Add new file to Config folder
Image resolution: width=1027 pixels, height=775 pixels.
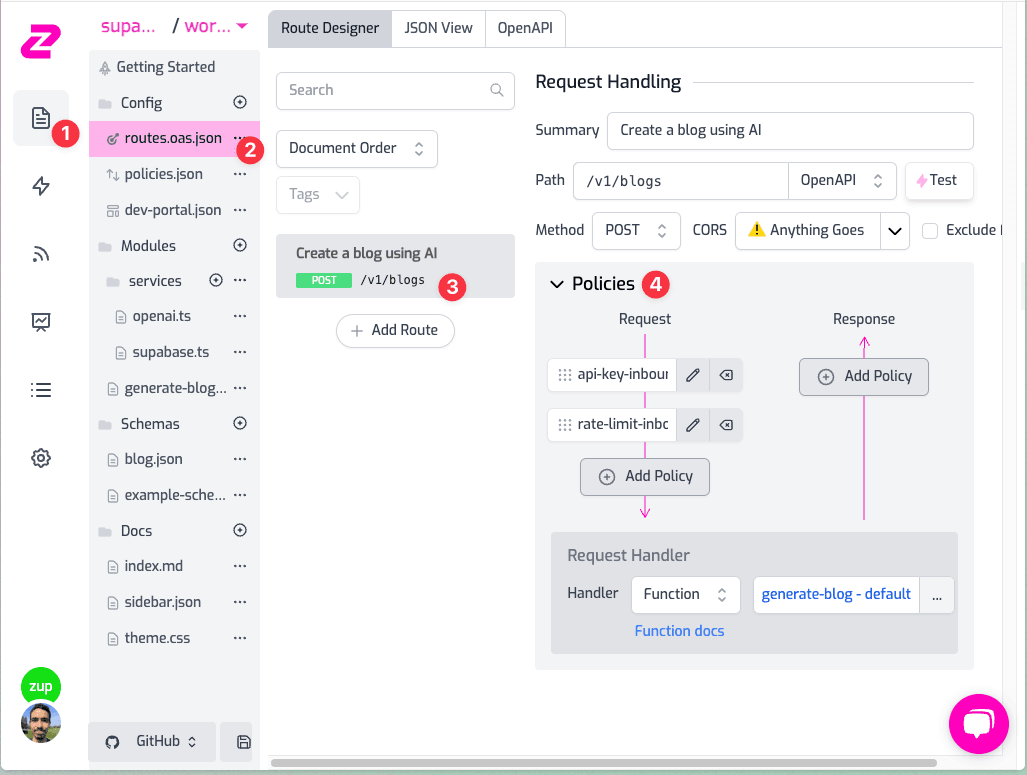pos(240,102)
